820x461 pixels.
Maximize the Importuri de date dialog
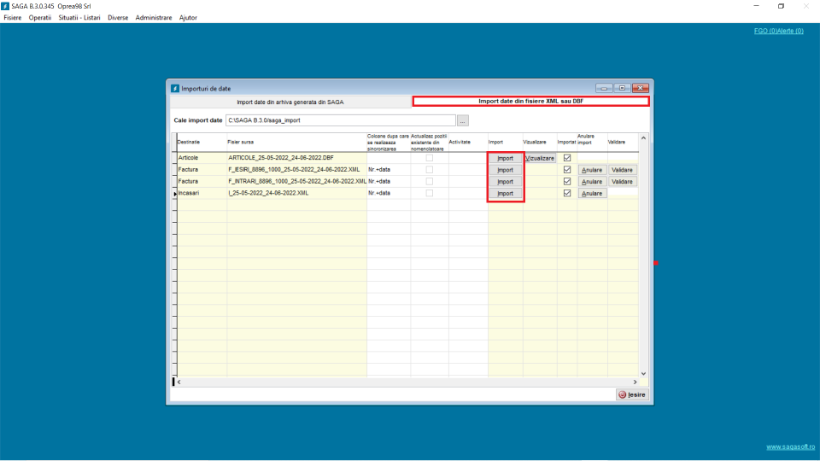(x=622, y=88)
